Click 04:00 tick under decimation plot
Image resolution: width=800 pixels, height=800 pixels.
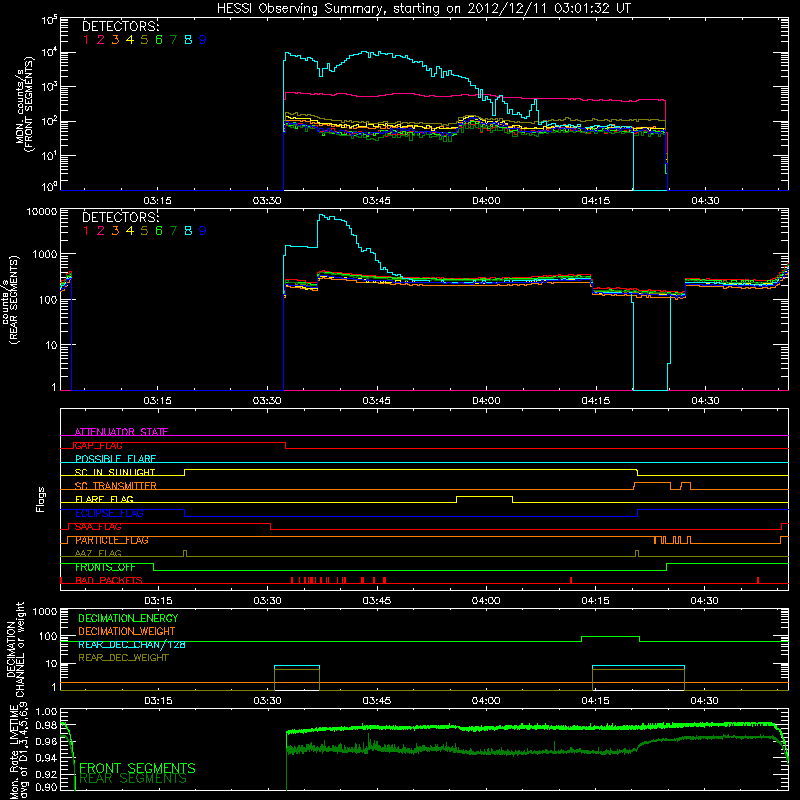click(486, 701)
